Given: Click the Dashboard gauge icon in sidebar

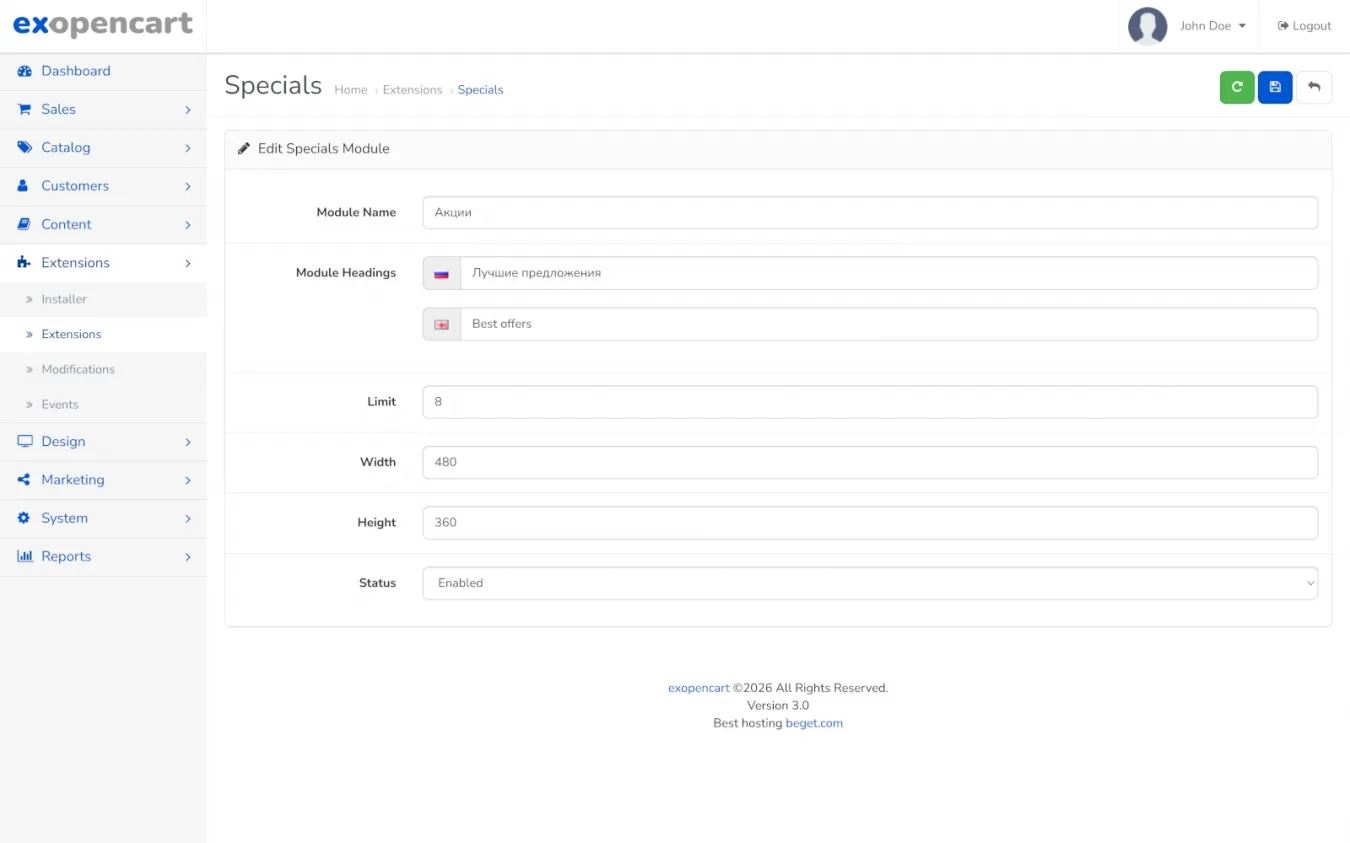Looking at the screenshot, I should (x=25, y=71).
